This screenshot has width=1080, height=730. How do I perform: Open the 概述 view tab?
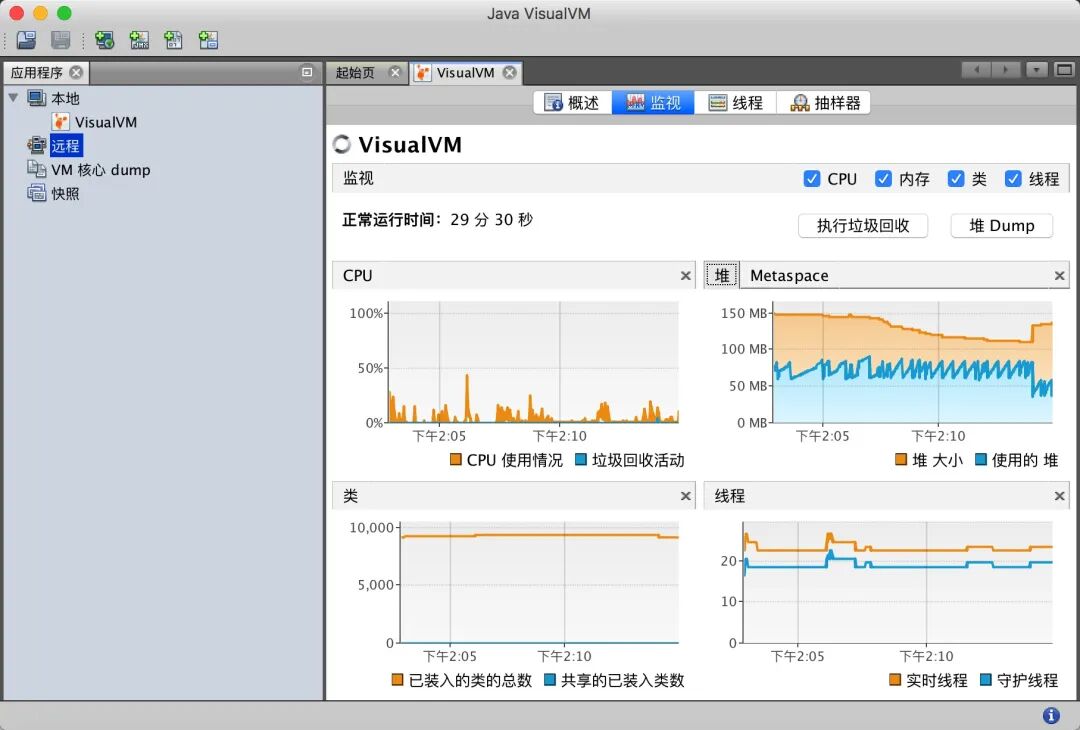[x=572, y=103]
